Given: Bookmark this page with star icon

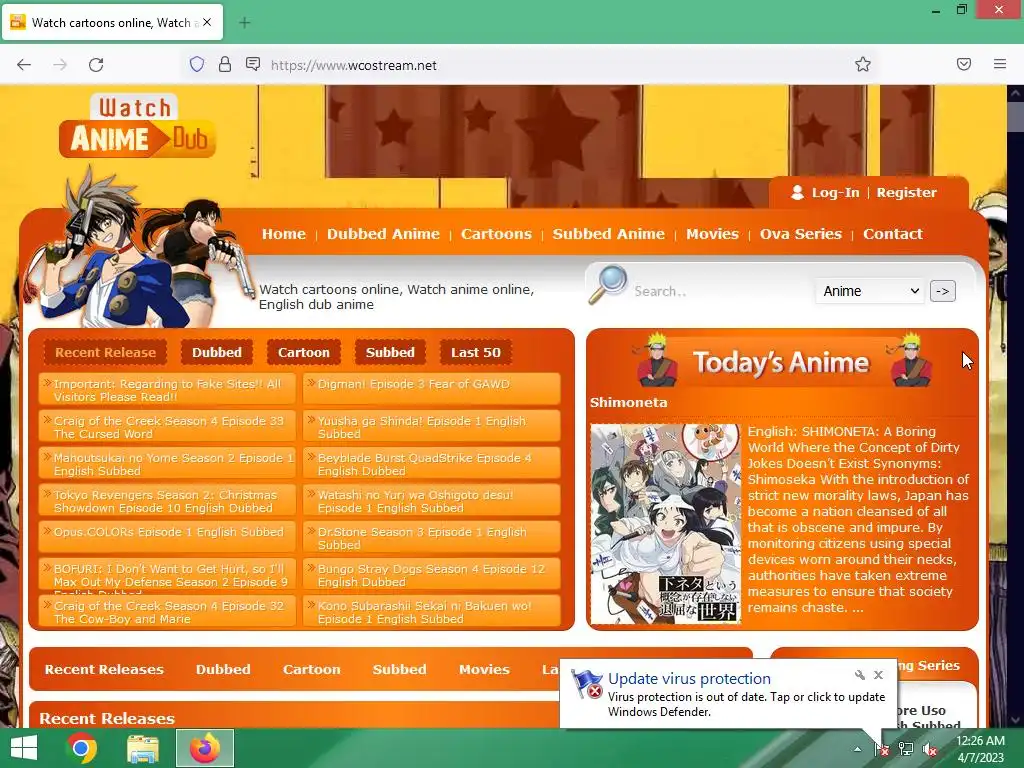Looking at the screenshot, I should tap(863, 64).
